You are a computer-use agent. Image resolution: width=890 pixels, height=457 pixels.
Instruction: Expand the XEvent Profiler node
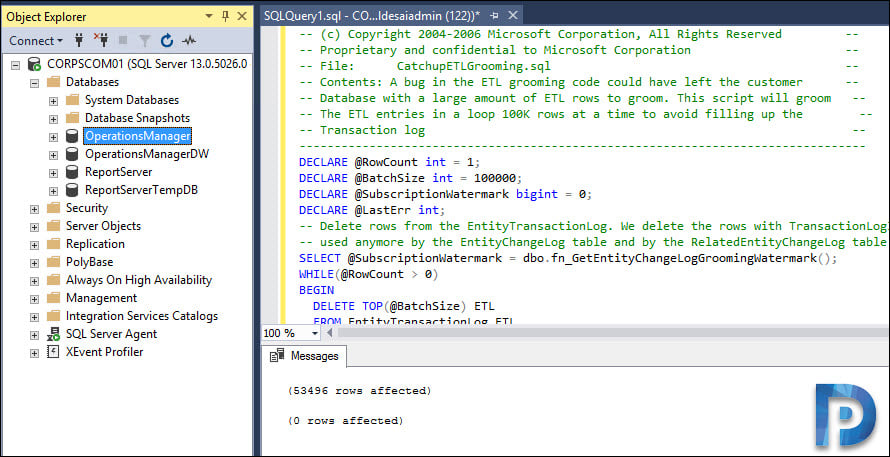coord(35,353)
